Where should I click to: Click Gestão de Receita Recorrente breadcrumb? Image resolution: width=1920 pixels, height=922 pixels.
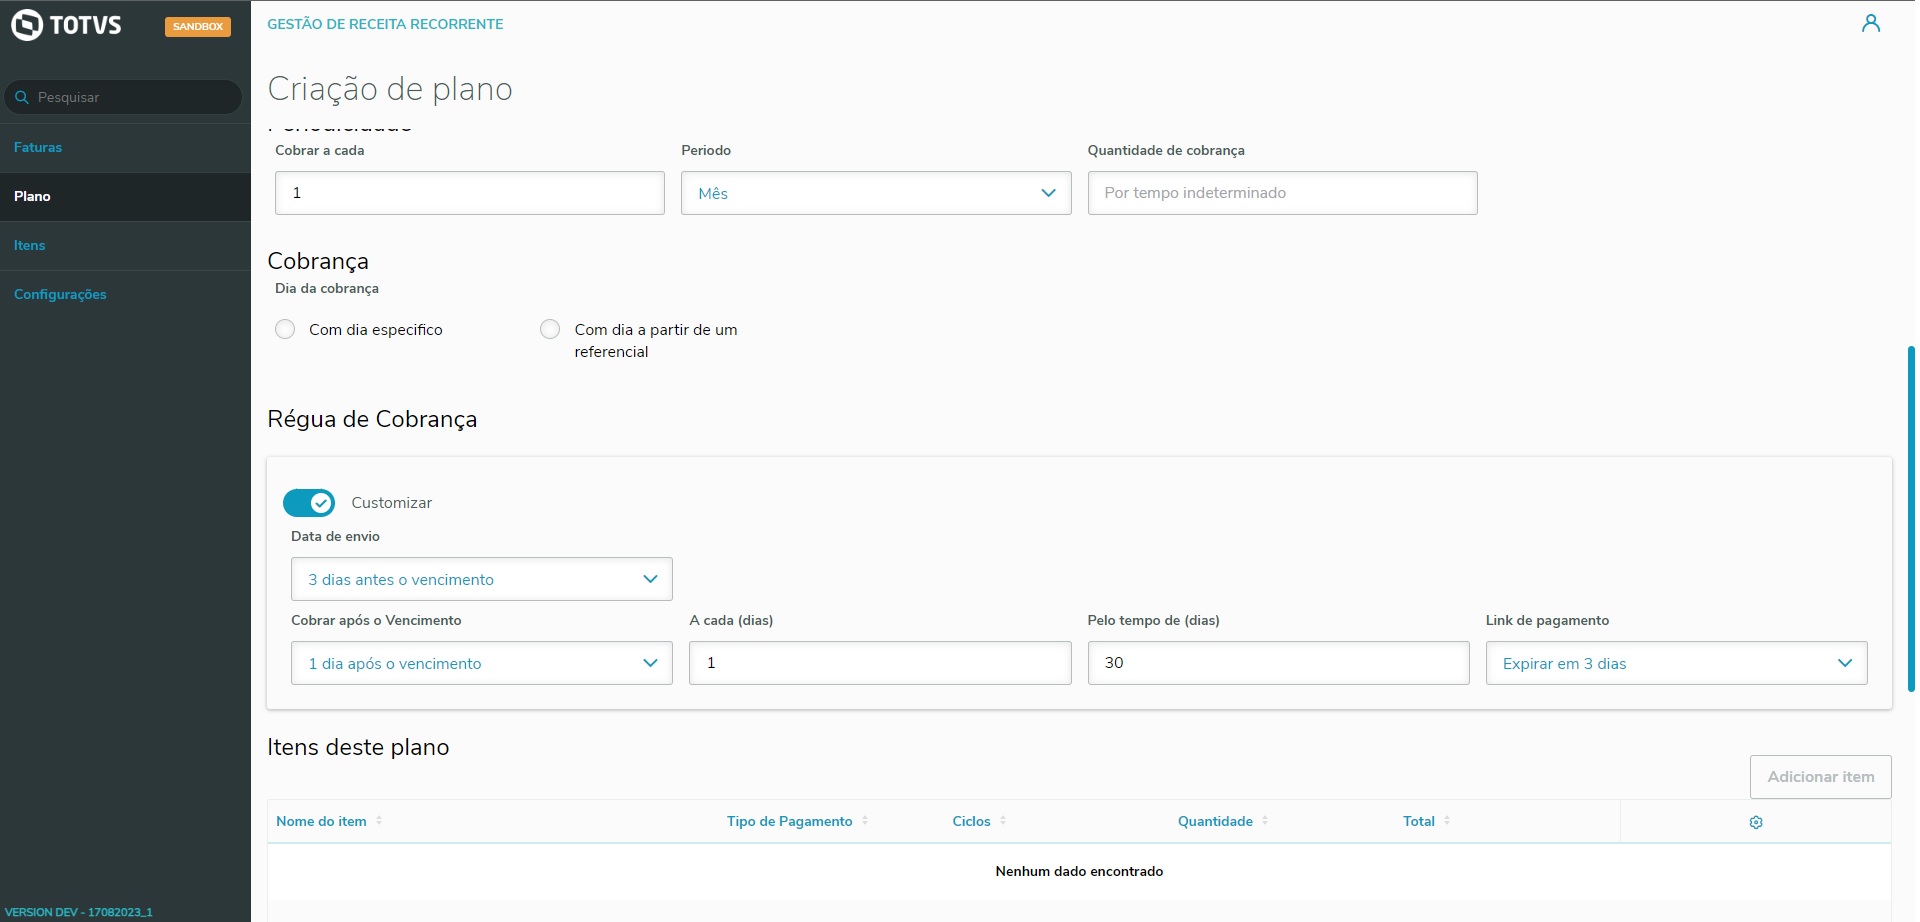tap(385, 24)
